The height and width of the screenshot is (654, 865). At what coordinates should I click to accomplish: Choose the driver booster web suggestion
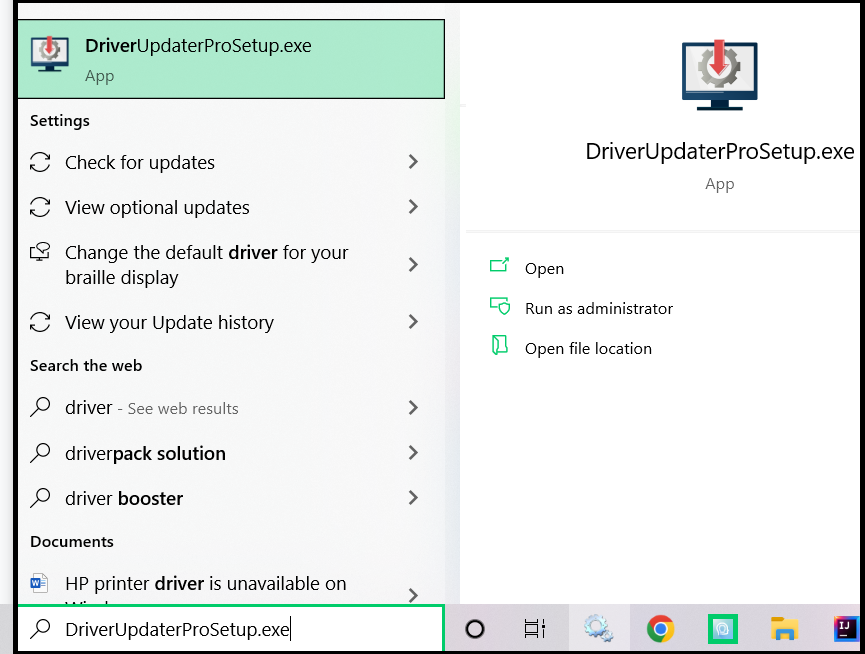click(x=223, y=498)
